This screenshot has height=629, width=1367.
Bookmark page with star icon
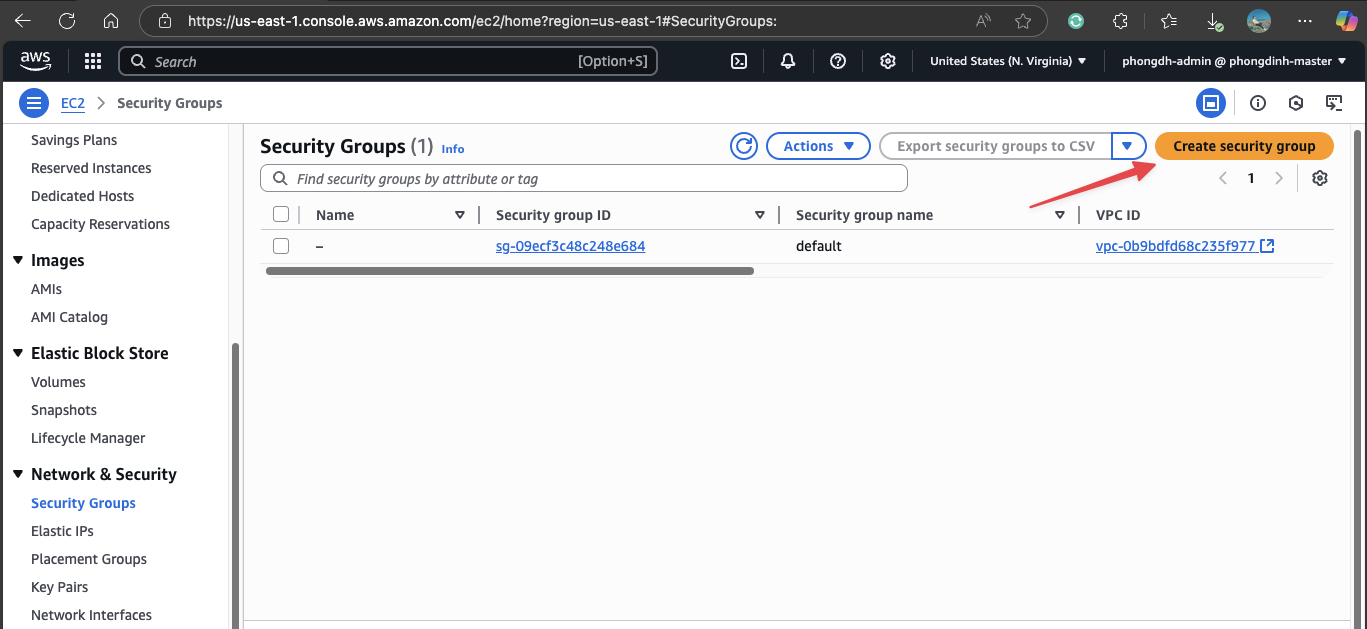pyautogui.click(x=1023, y=21)
